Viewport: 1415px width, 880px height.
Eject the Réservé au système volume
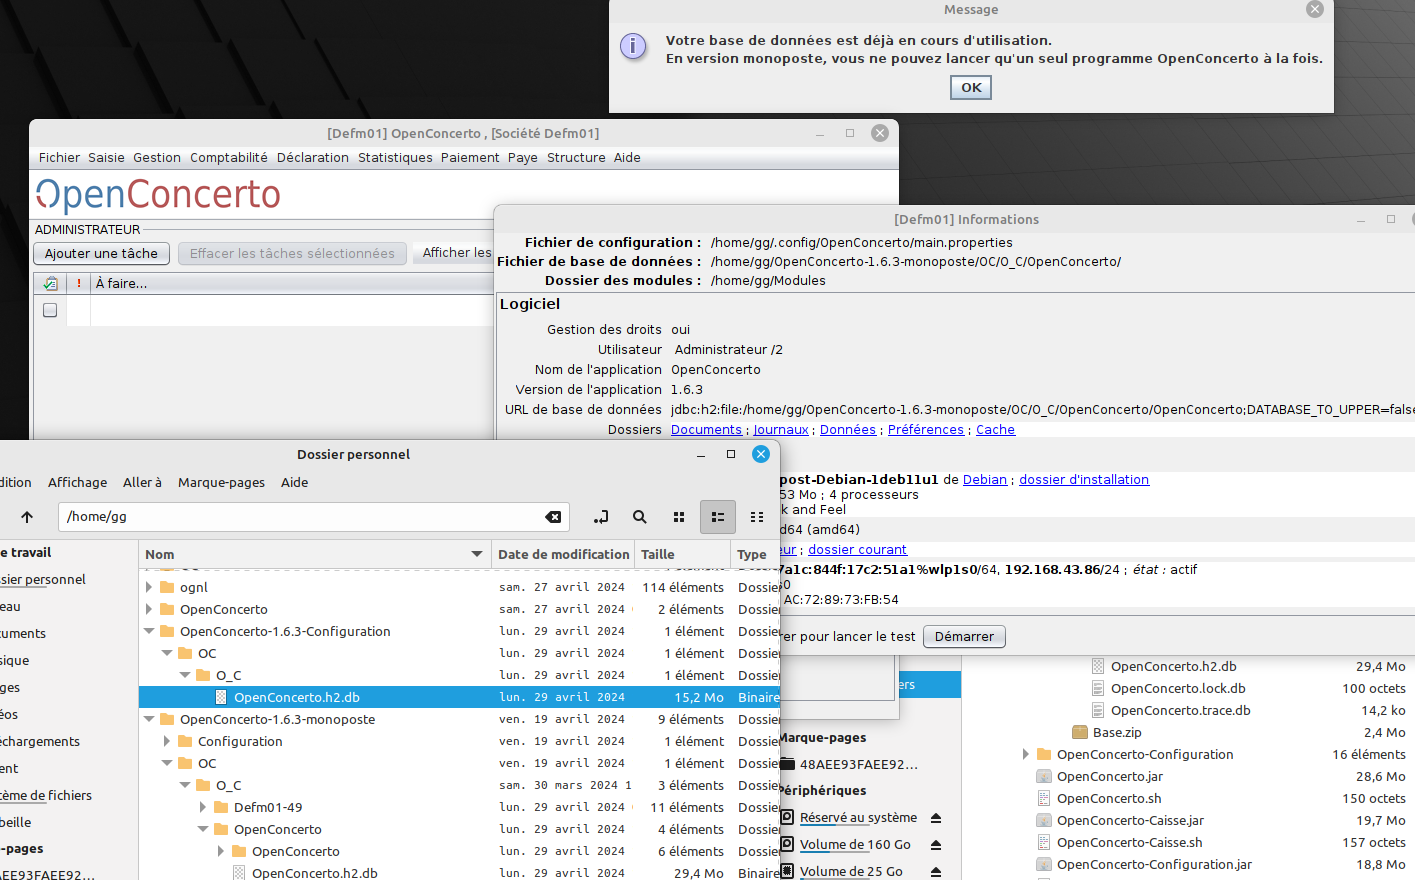[x=936, y=818]
